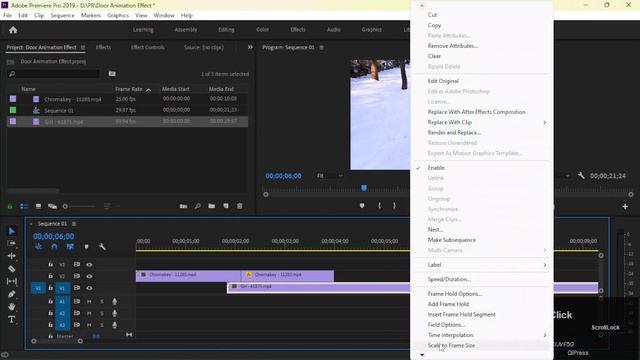
Task: Open Sequence 01 timeline panel menu
Action: (74, 224)
